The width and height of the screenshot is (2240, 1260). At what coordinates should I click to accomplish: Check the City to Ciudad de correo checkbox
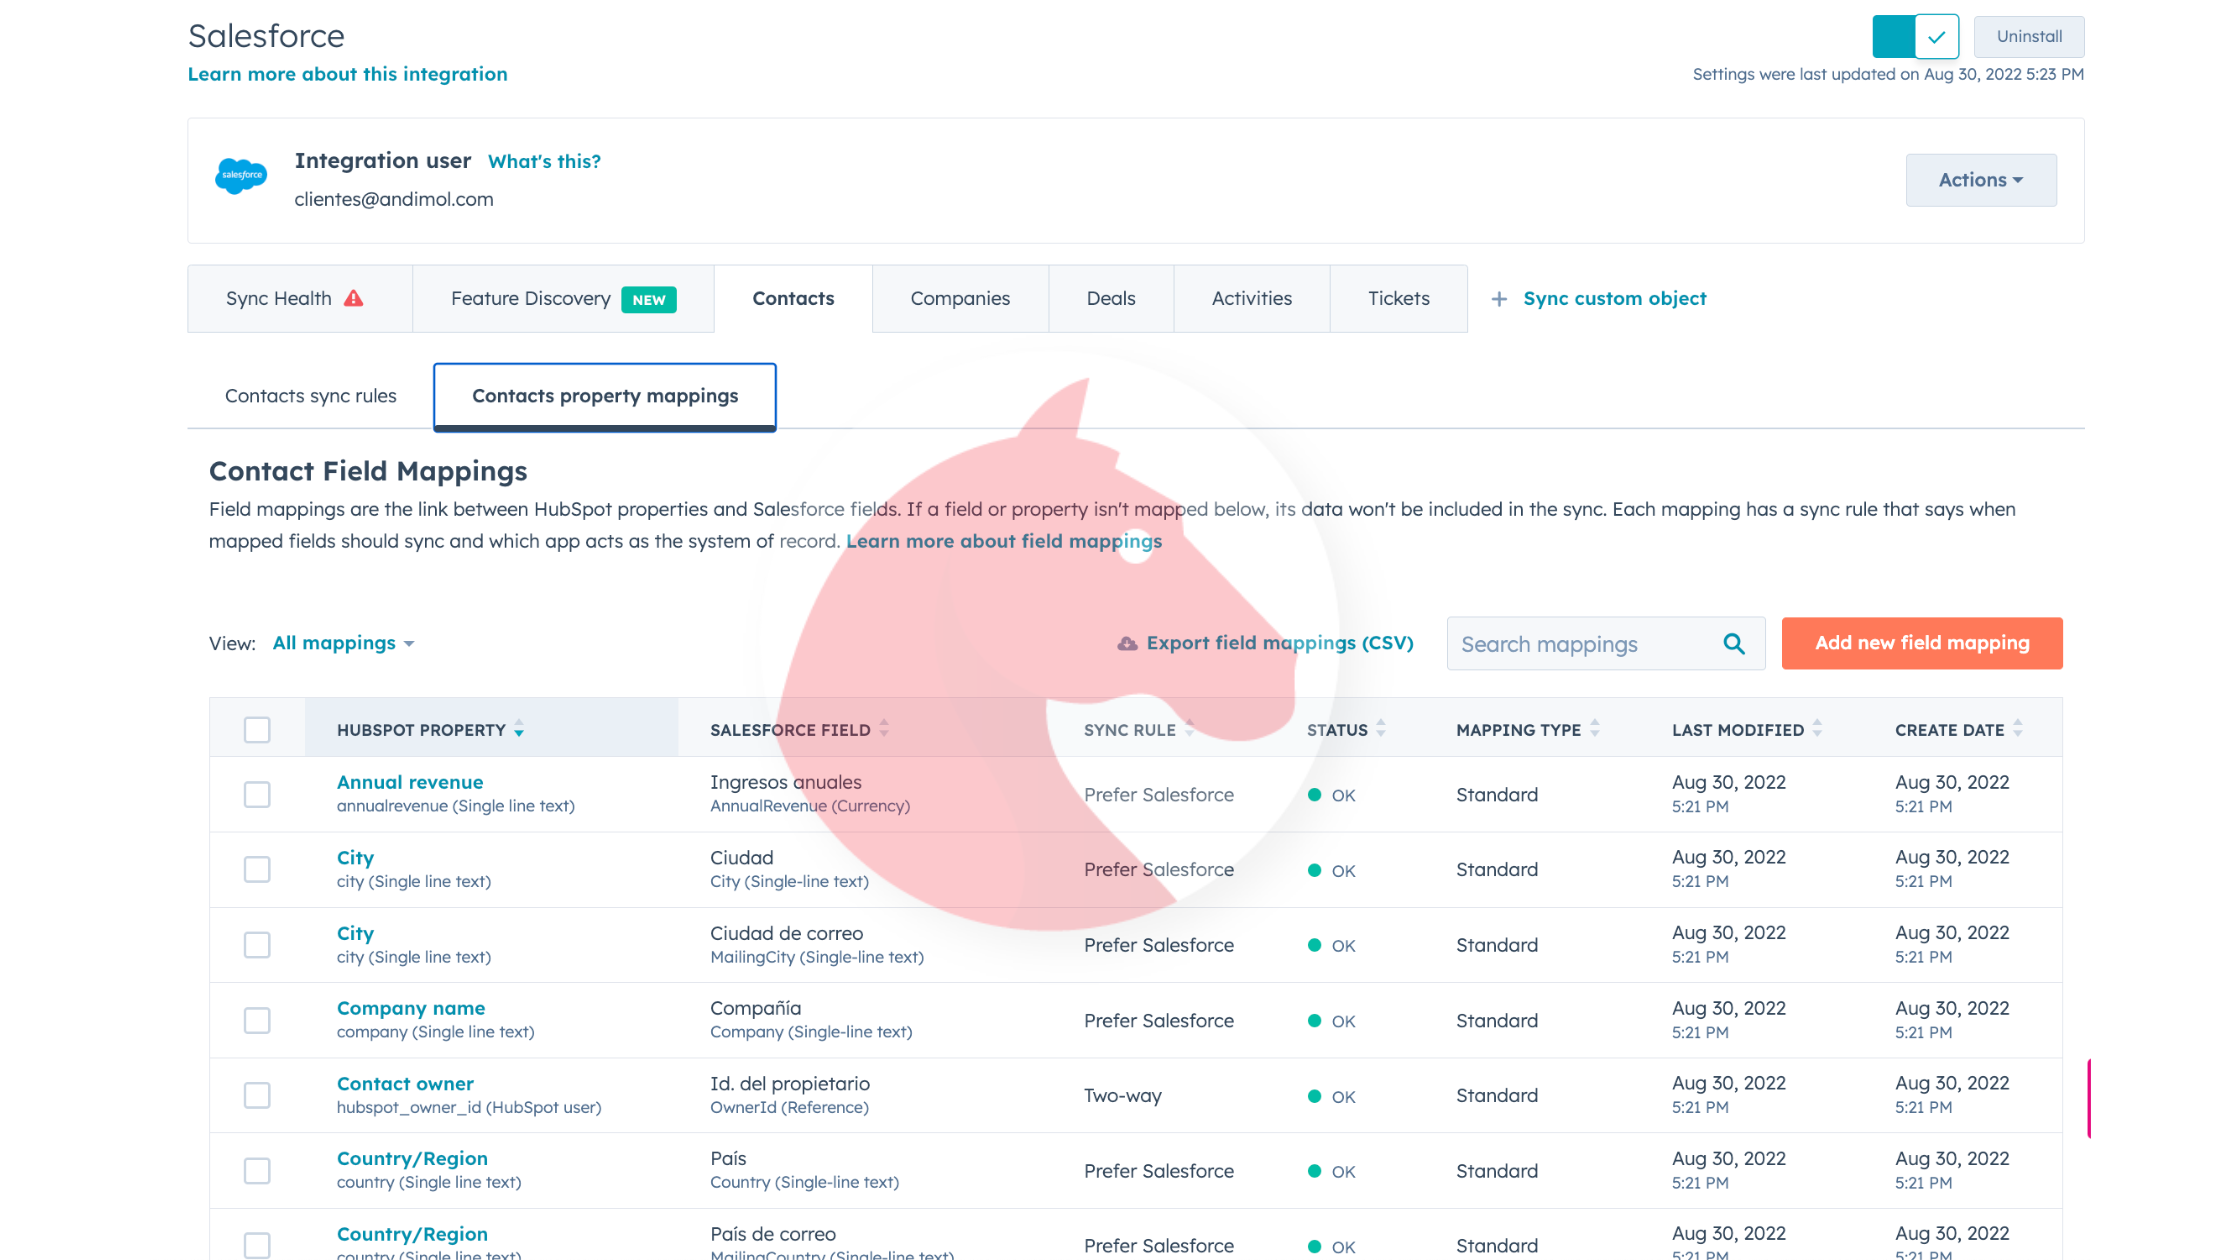(x=257, y=945)
